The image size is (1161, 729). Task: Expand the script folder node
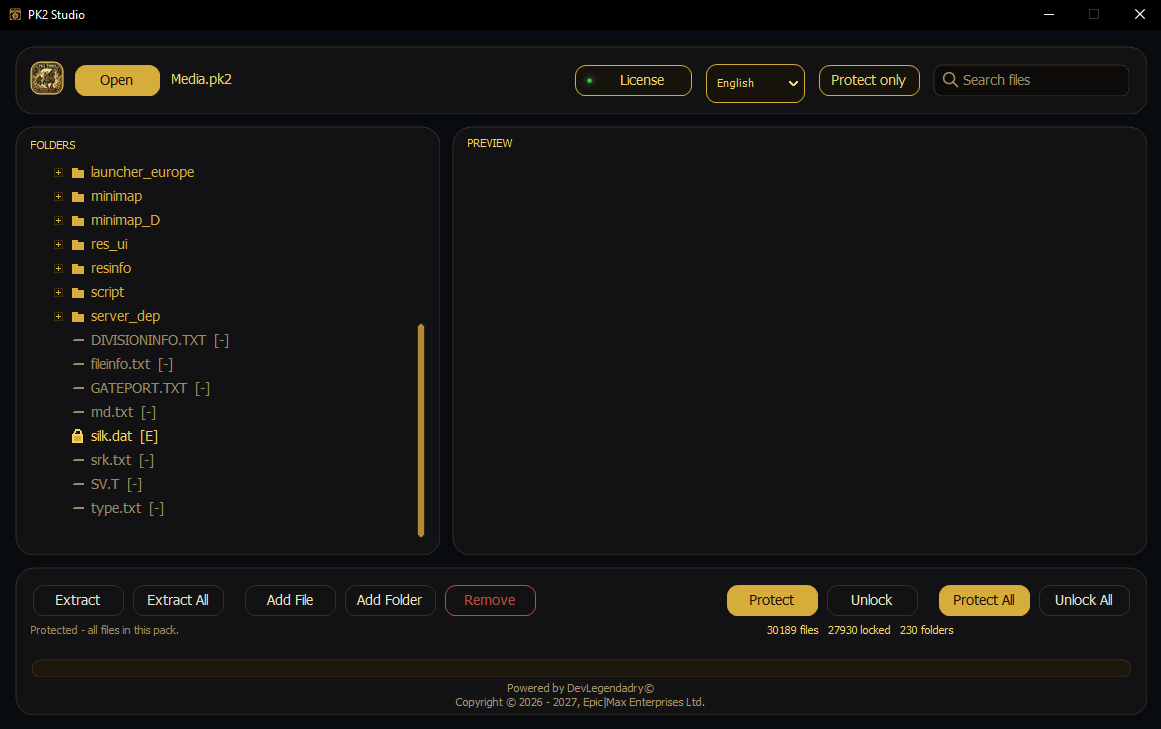[x=58, y=293]
